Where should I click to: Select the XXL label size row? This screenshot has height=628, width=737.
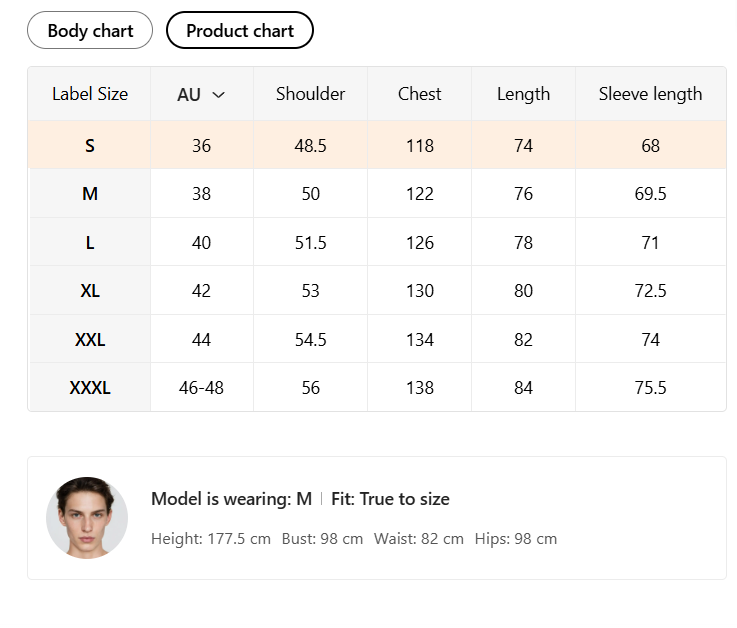point(90,340)
